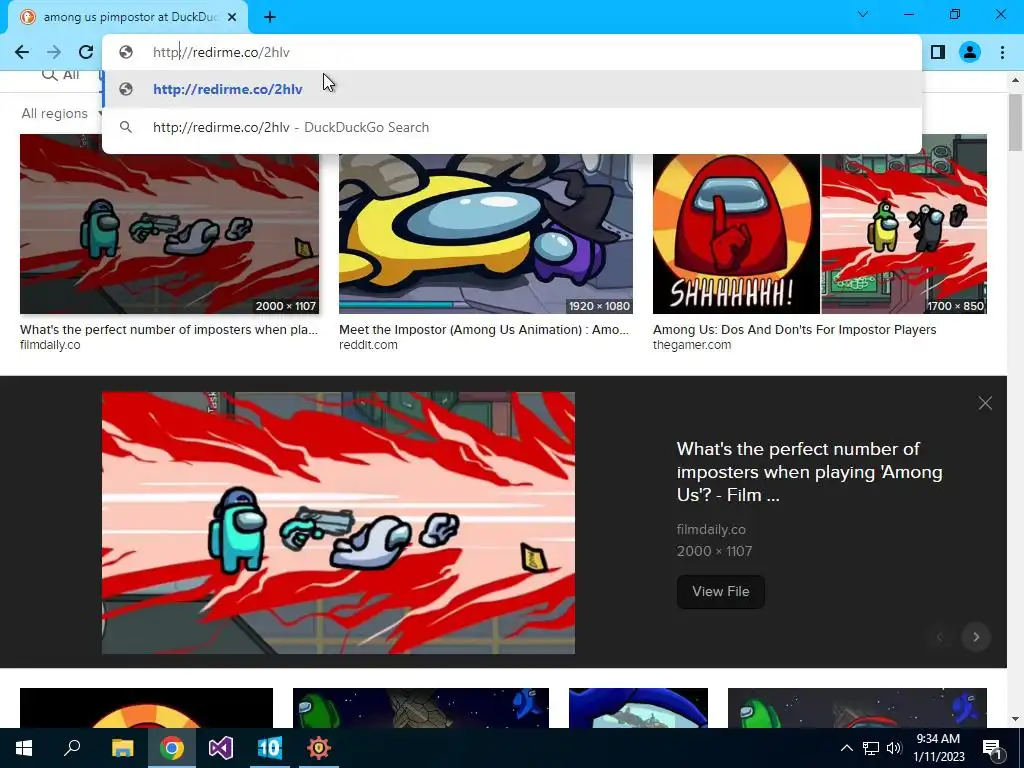
Task: Click inside the address bar URL text
Action: (x=221, y=52)
